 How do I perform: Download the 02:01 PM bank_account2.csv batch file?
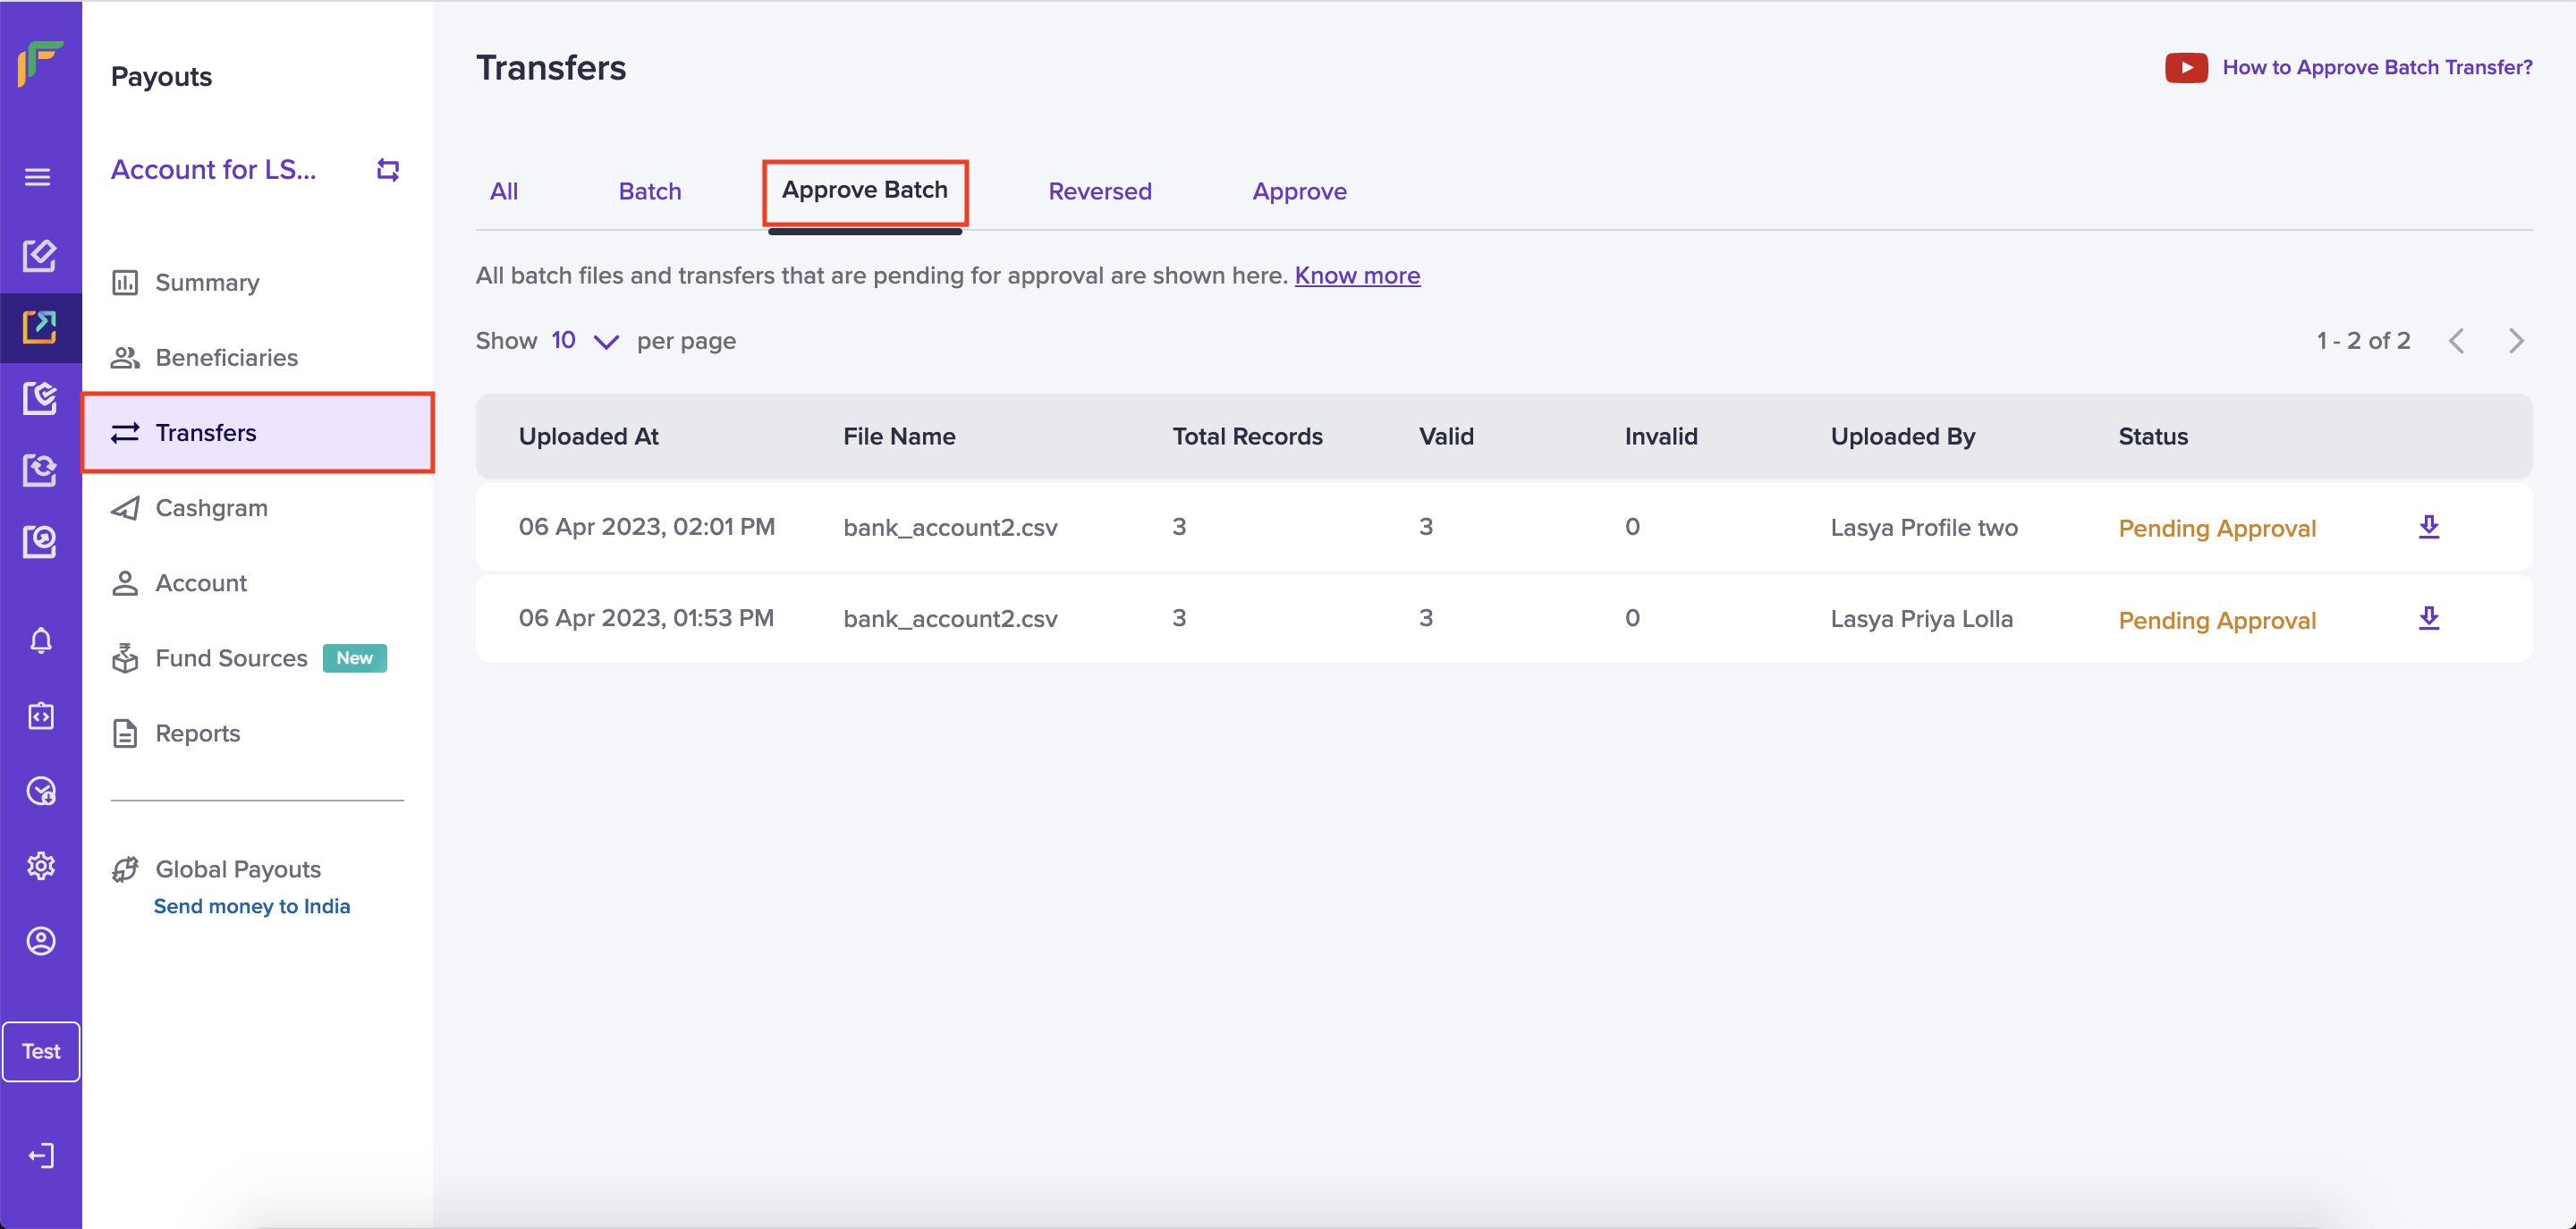pos(2428,527)
